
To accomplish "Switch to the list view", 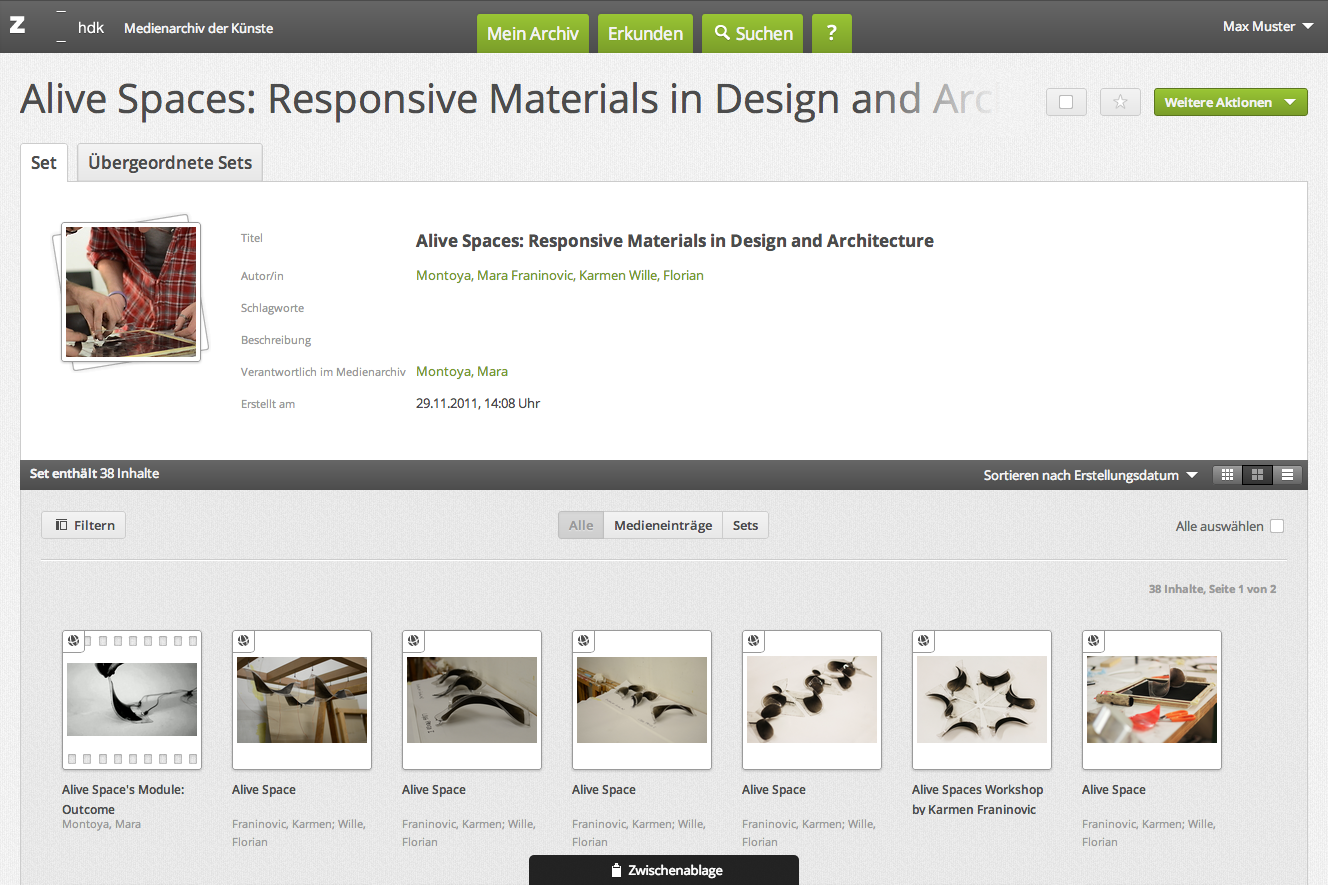I will click(1288, 475).
